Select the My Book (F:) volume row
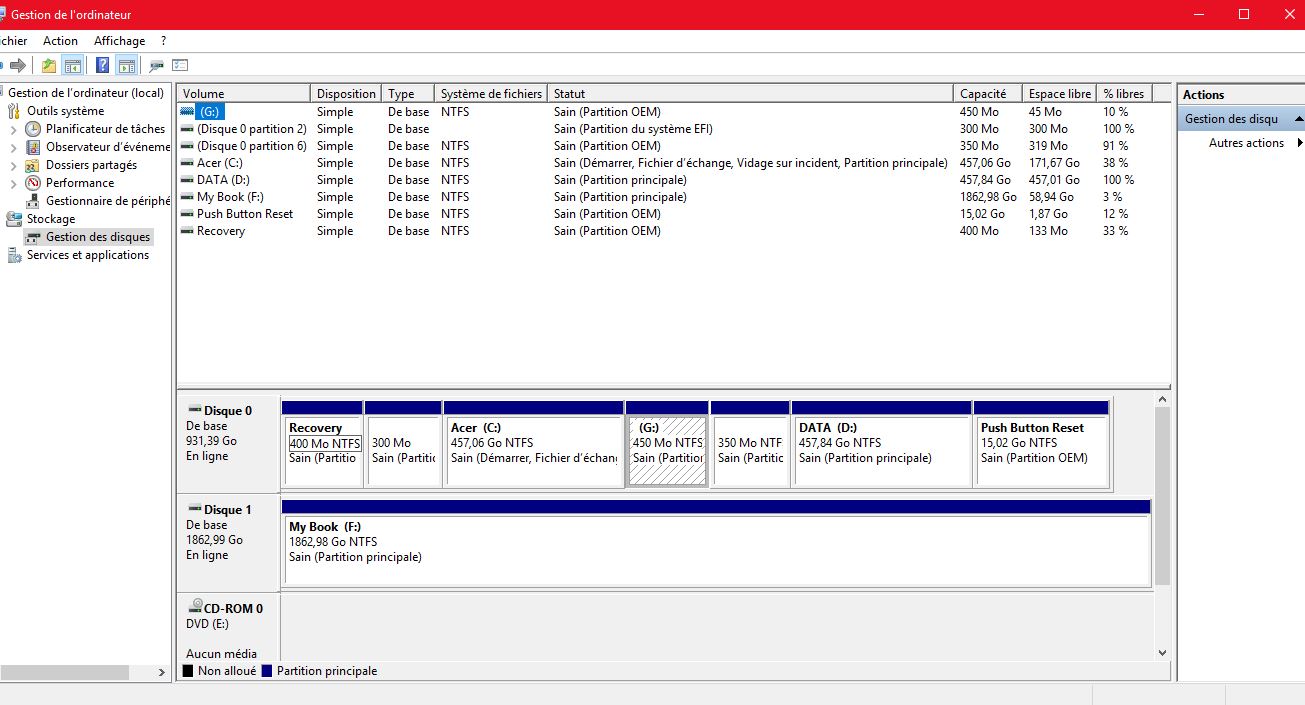This screenshot has height=705, width=1305. click(x=230, y=197)
